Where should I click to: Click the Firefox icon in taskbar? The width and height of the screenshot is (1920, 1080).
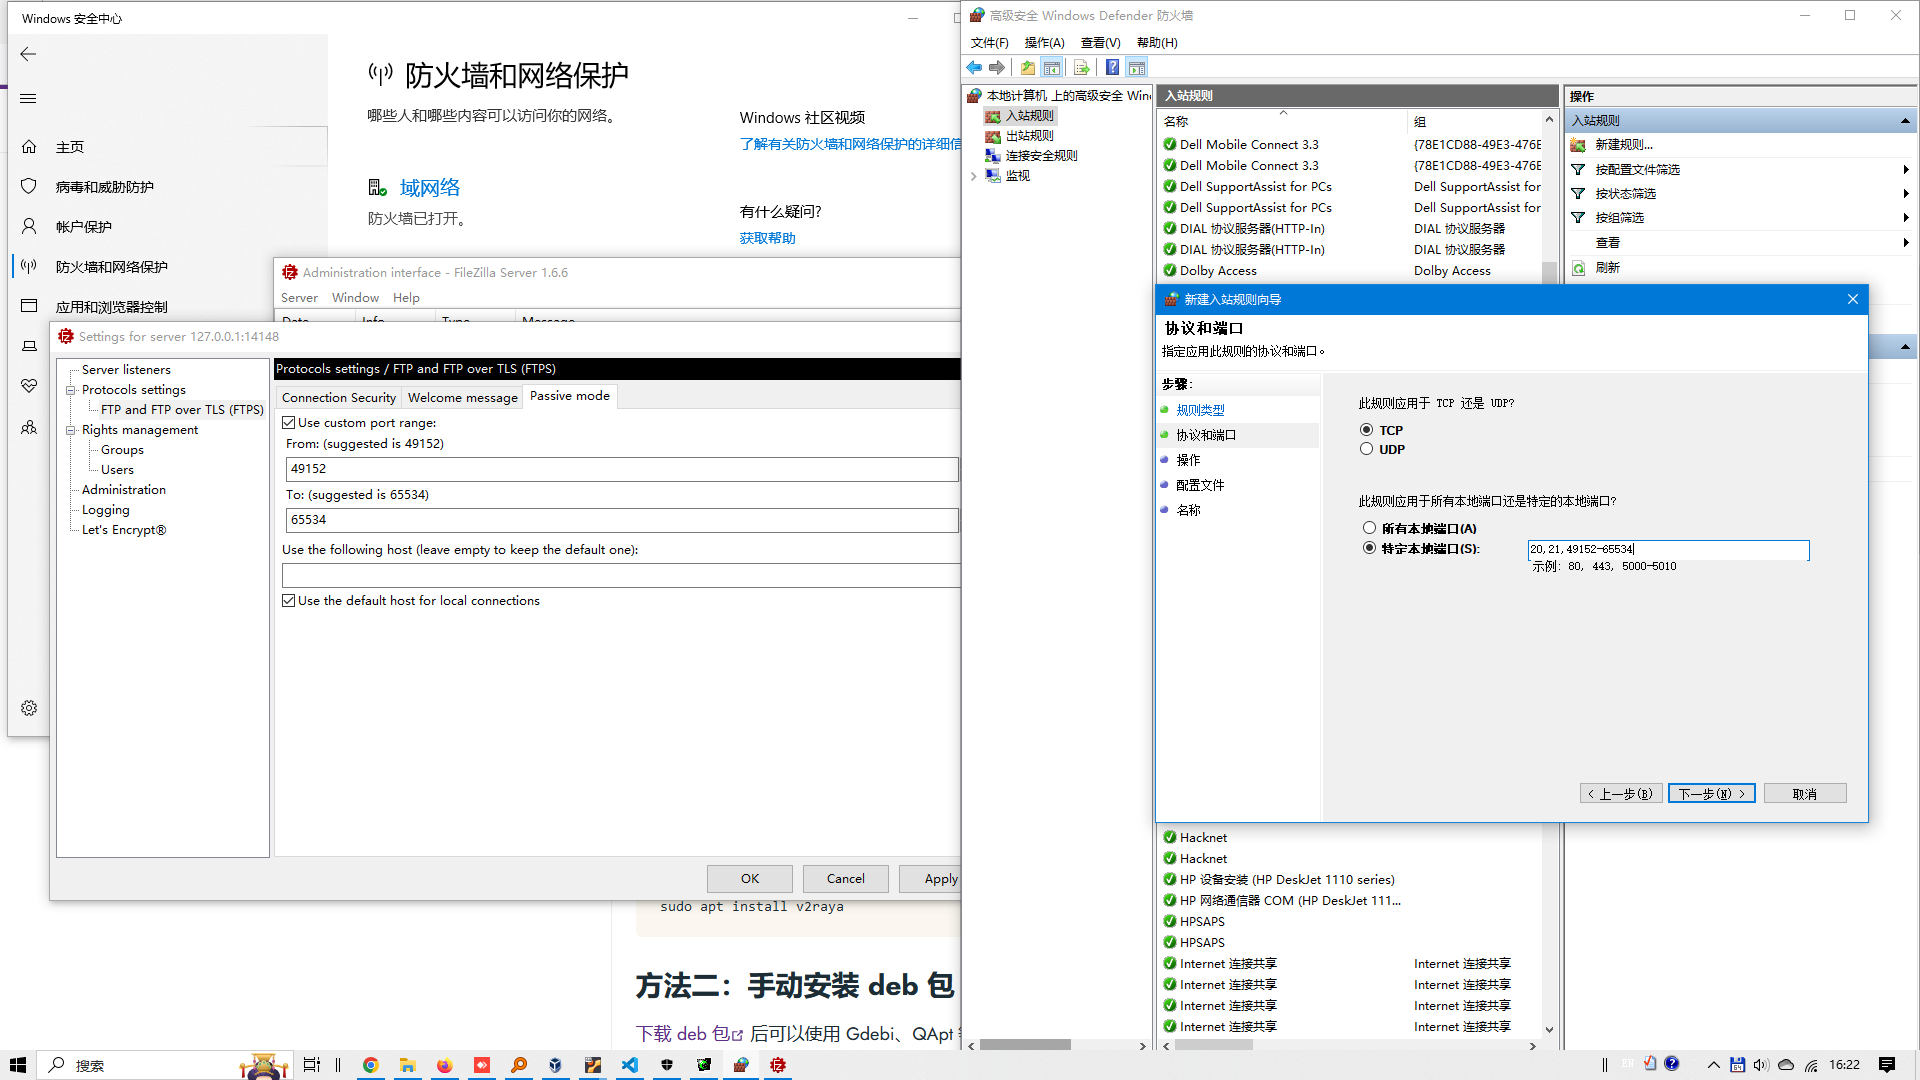coord(444,1065)
